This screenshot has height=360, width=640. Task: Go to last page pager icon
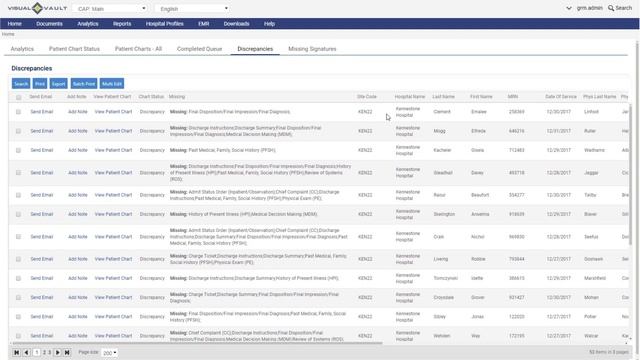pyautogui.click(x=67, y=352)
